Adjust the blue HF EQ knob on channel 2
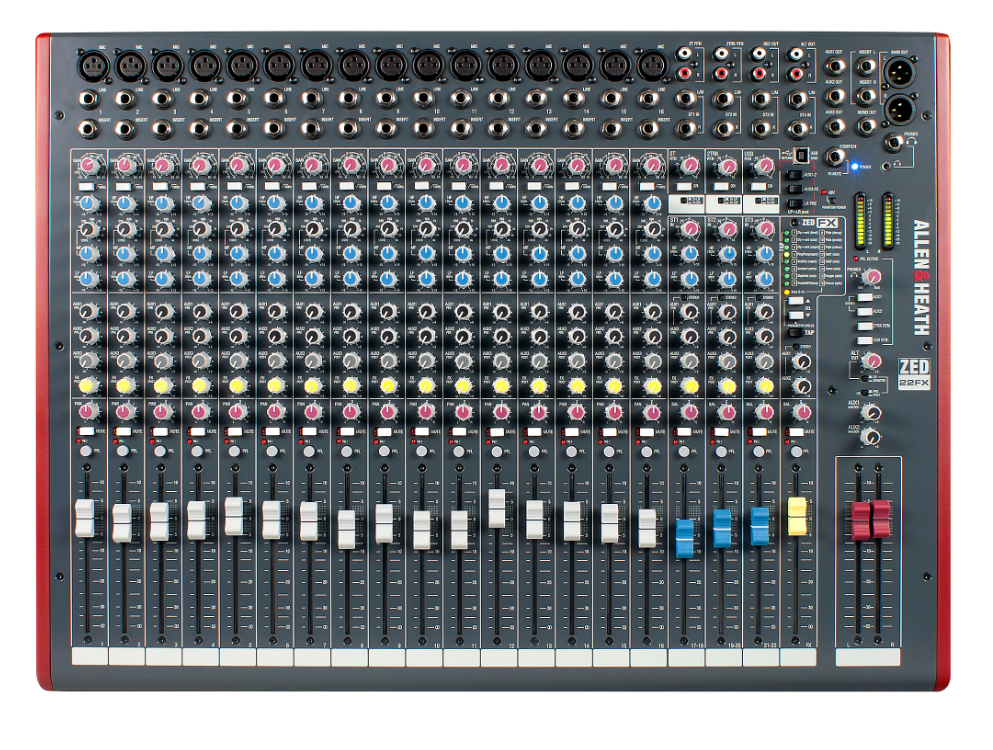The image size is (993, 750). click(x=125, y=204)
